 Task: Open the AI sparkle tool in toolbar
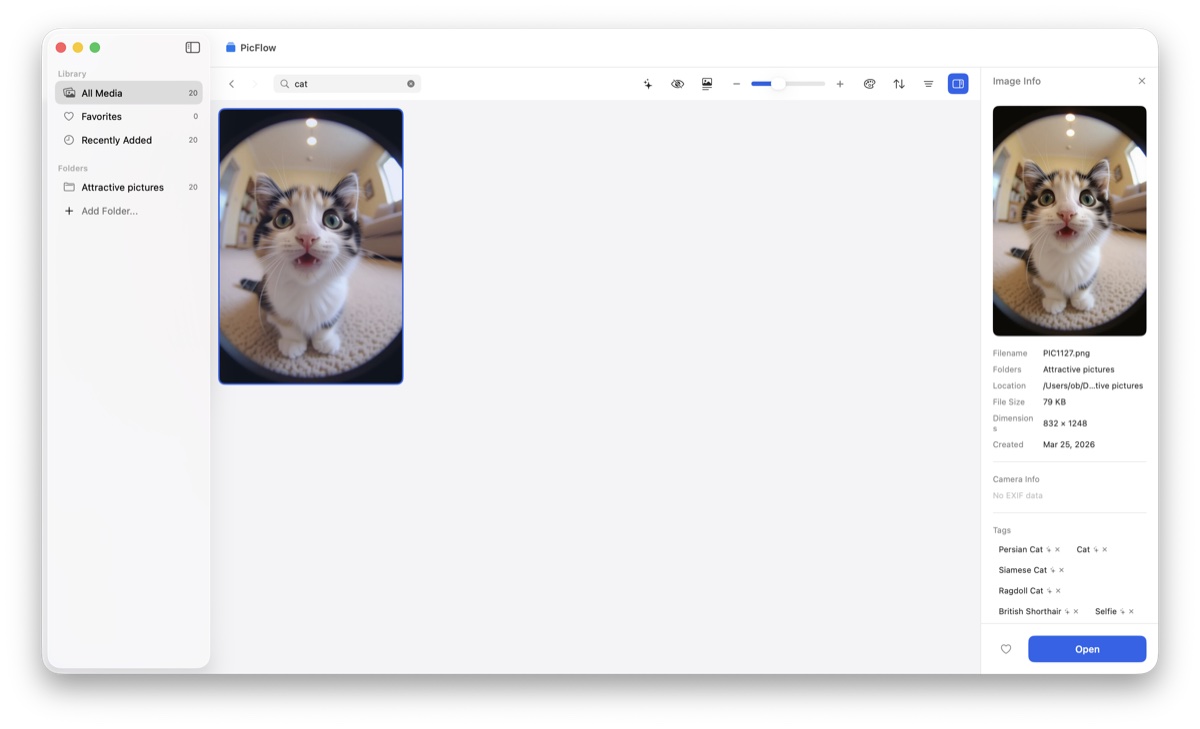[648, 84]
